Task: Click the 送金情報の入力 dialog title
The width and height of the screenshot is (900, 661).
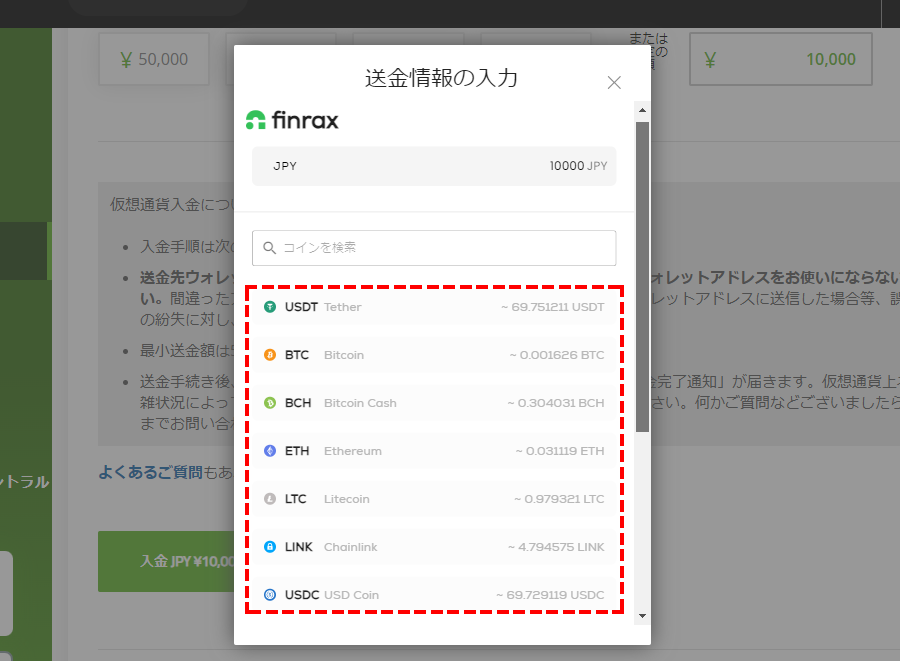Action: (441, 78)
